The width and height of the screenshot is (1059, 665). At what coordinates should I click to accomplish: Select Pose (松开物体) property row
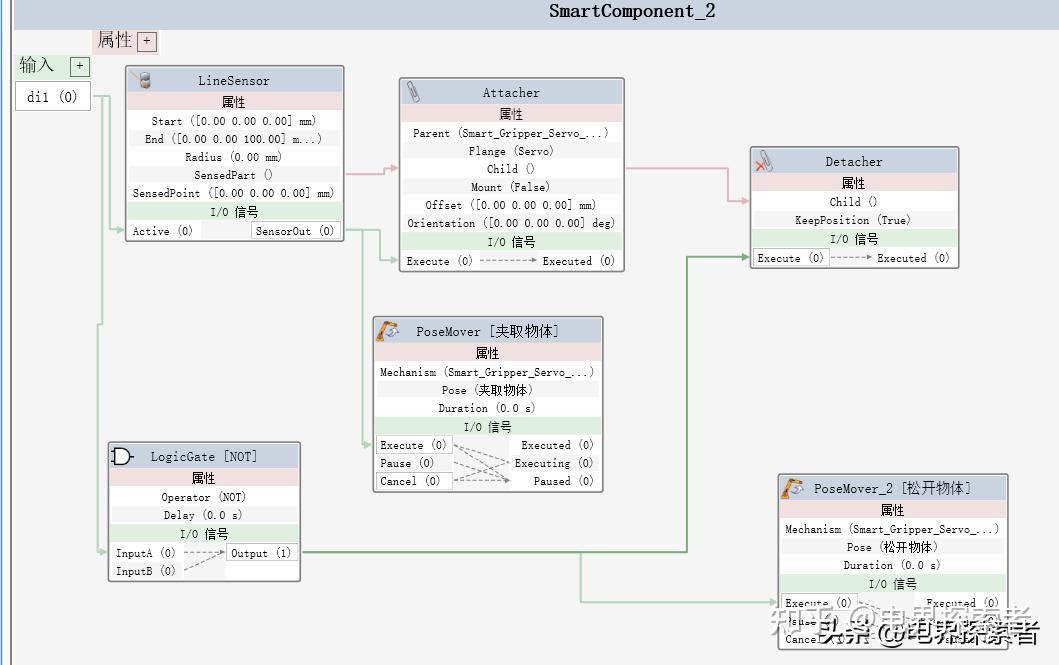(x=892, y=548)
